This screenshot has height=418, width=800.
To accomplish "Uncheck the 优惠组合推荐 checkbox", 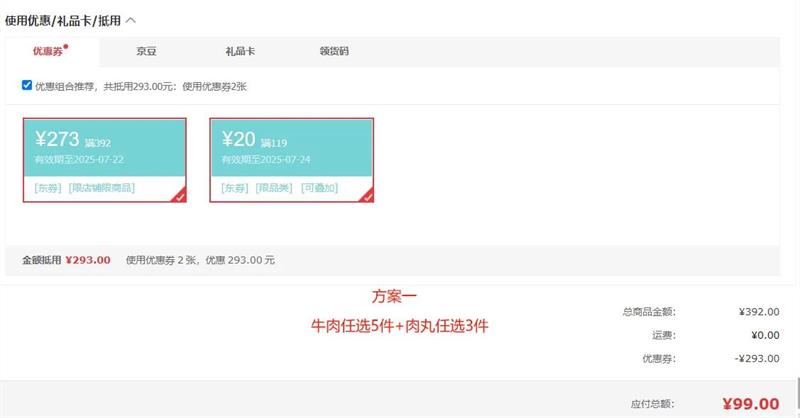I will tap(27, 86).
